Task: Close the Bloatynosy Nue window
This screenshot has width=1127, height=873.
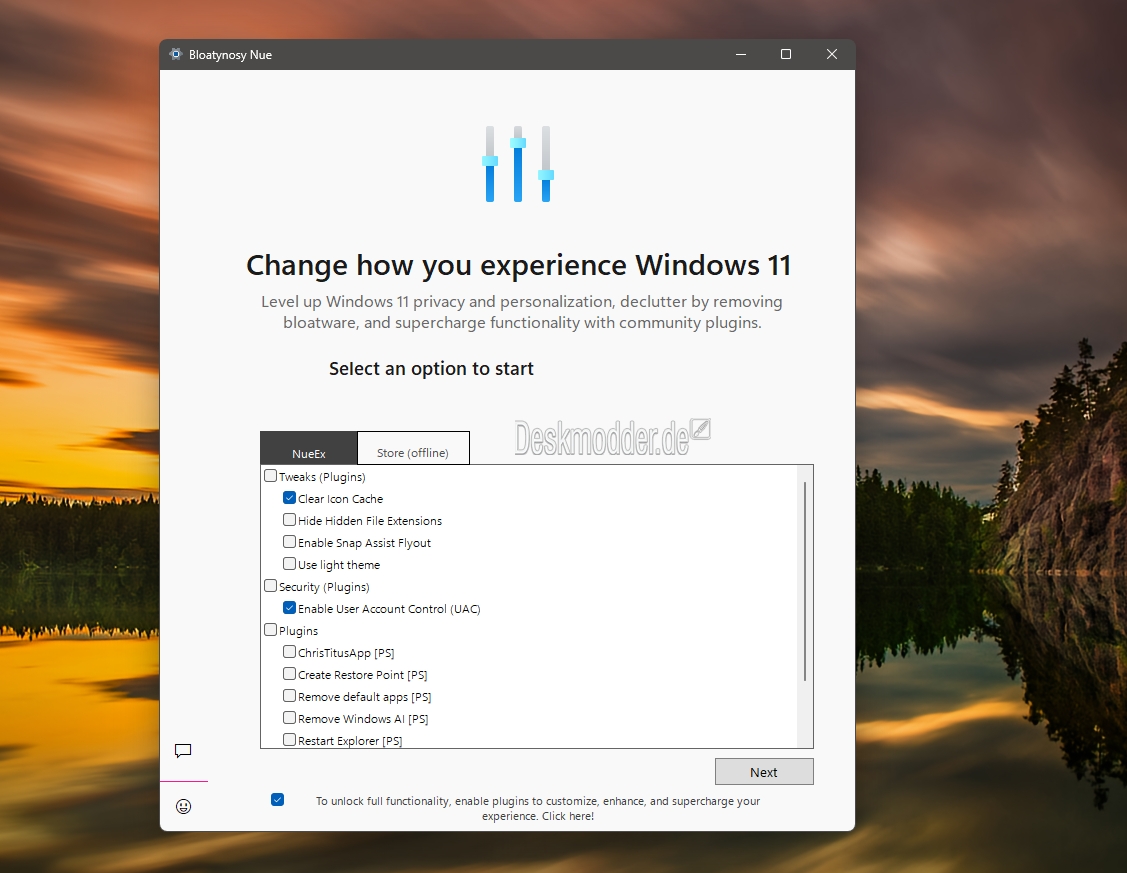Action: click(832, 55)
